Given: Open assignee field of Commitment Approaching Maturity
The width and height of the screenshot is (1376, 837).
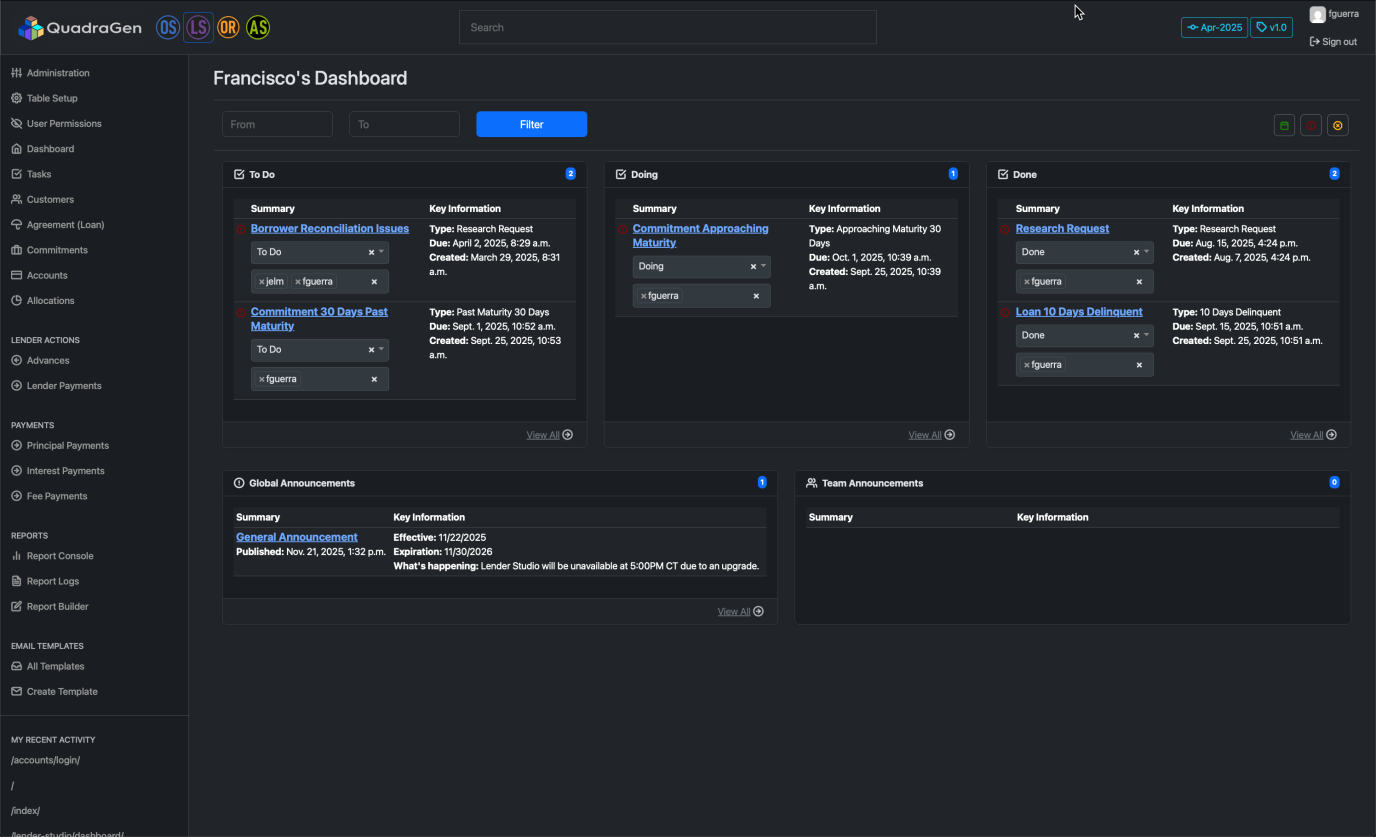Looking at the screenshot, I should (x=702, y=296).
